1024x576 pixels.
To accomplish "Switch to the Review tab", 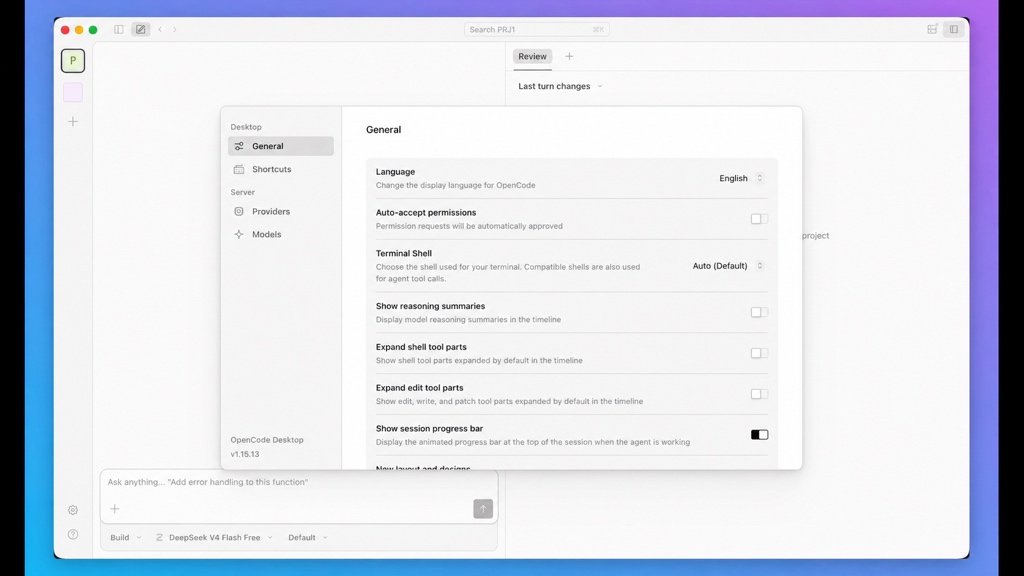I will [532, 57].
